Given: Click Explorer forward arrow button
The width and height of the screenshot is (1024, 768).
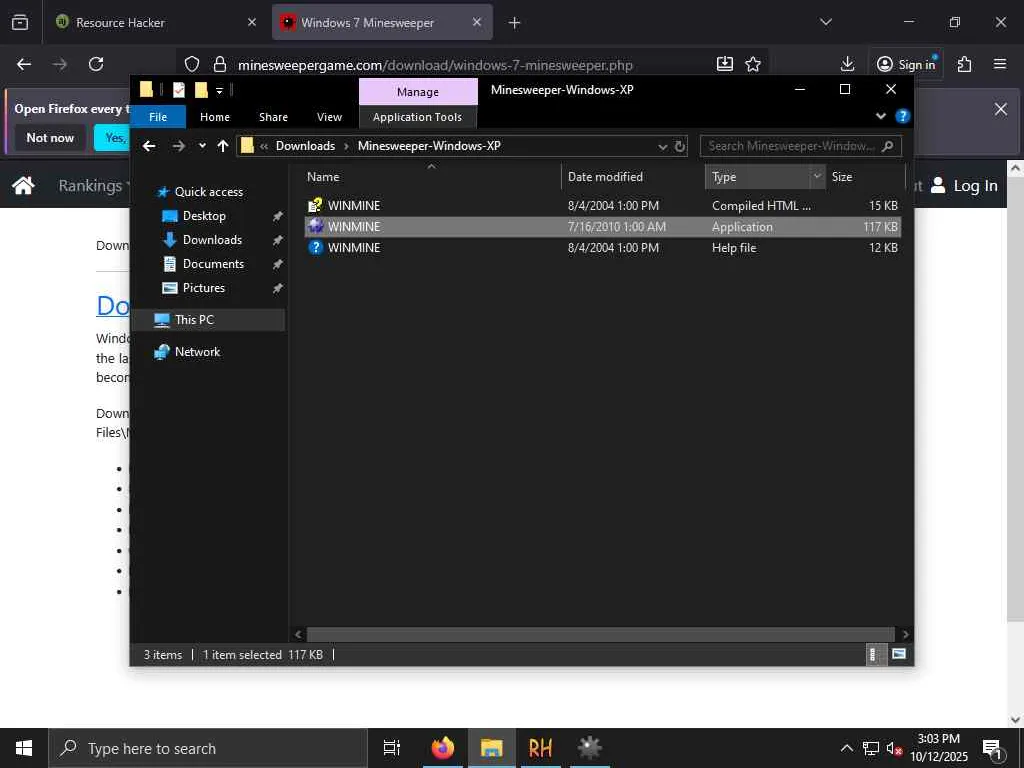Looking at the screenshot, I should click(178, 146).
